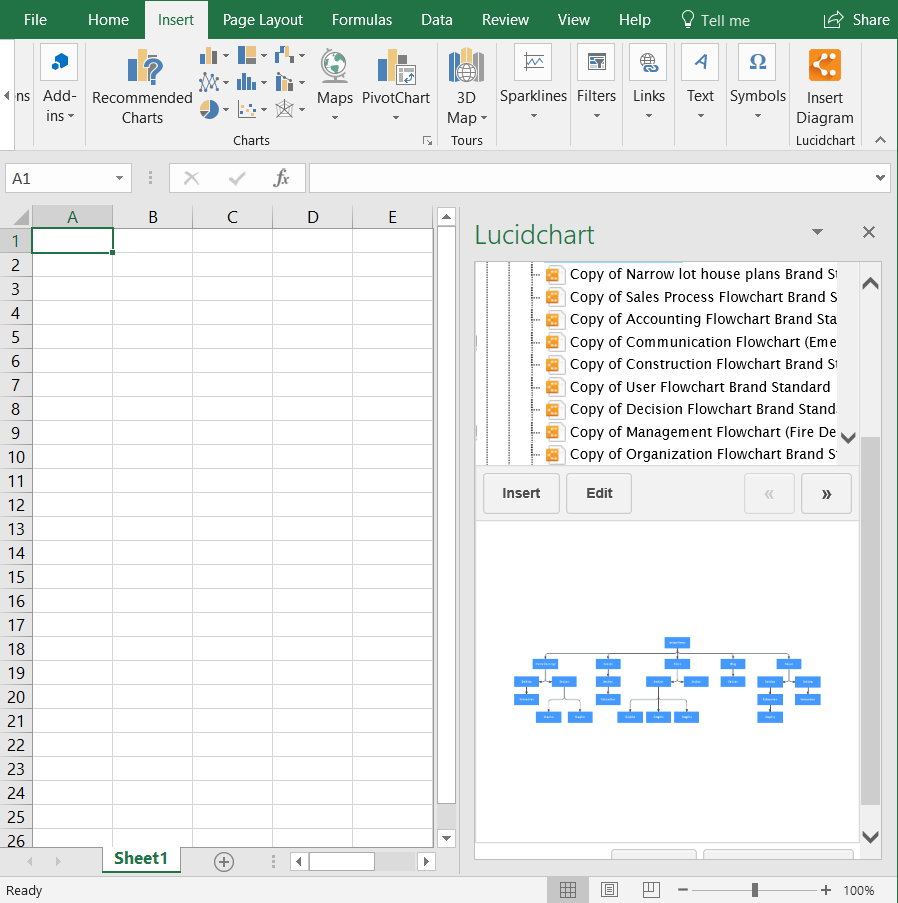Click the zoom slider handle

tap(755, 890)
